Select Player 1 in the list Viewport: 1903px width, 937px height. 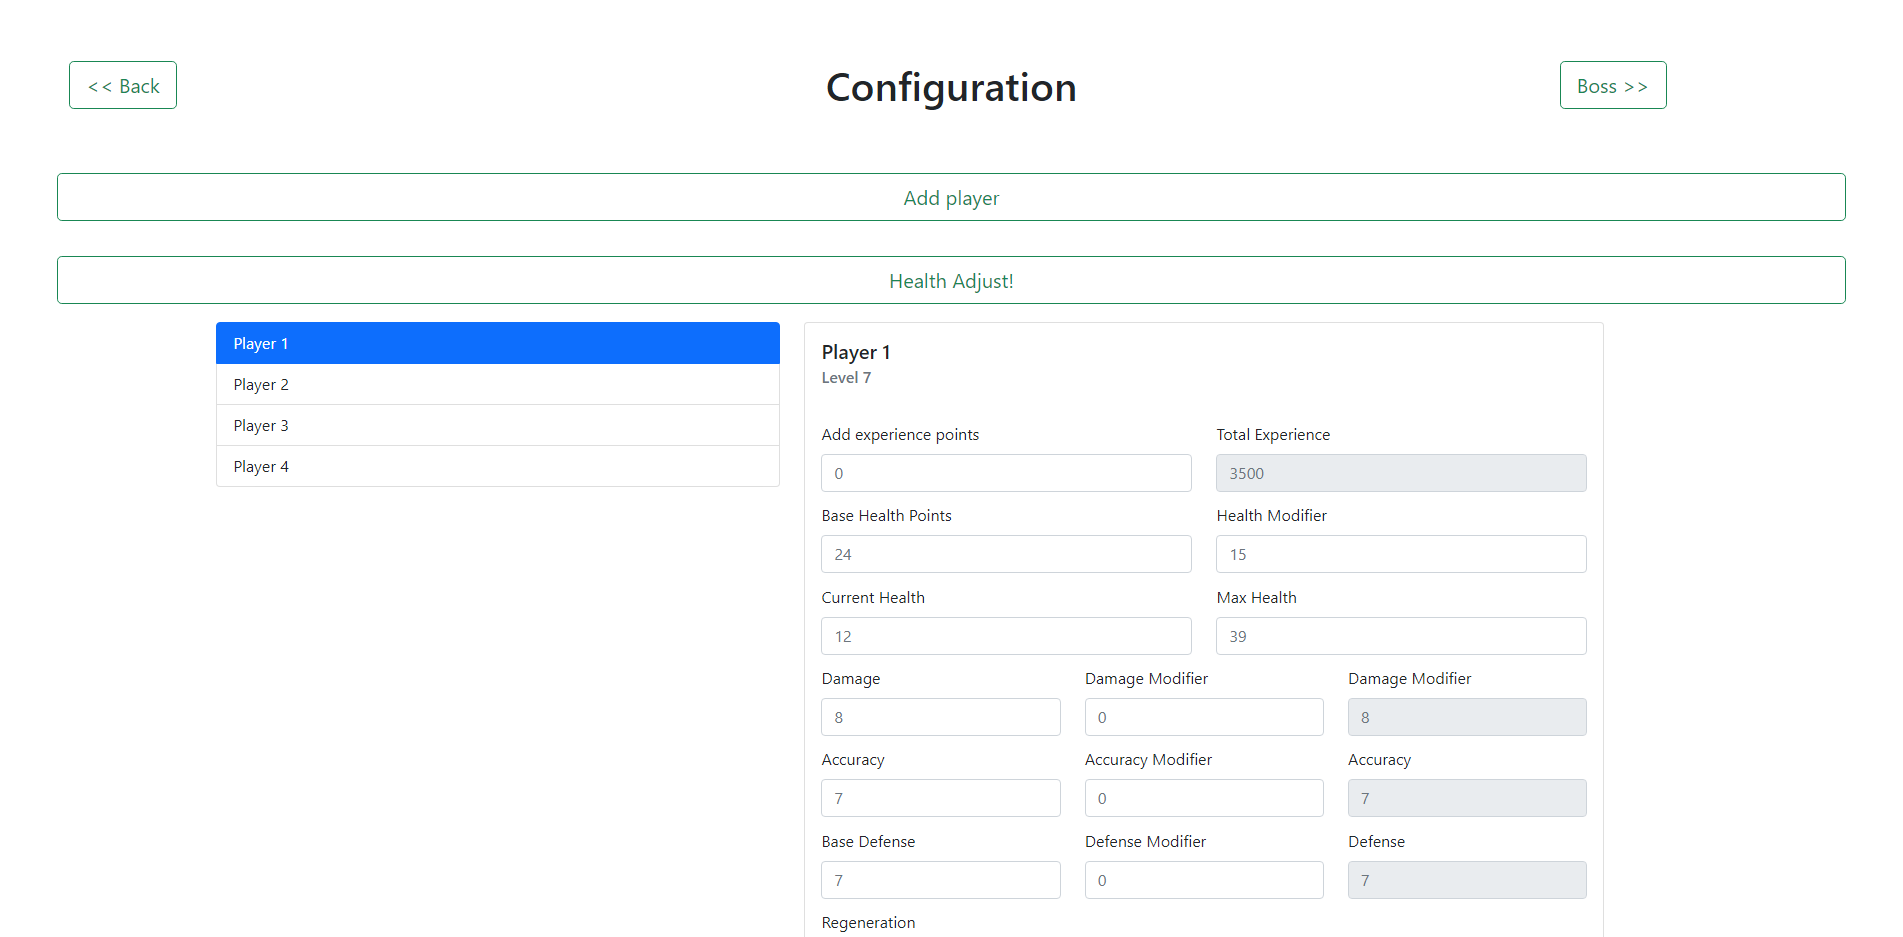(x=497, y=343)
